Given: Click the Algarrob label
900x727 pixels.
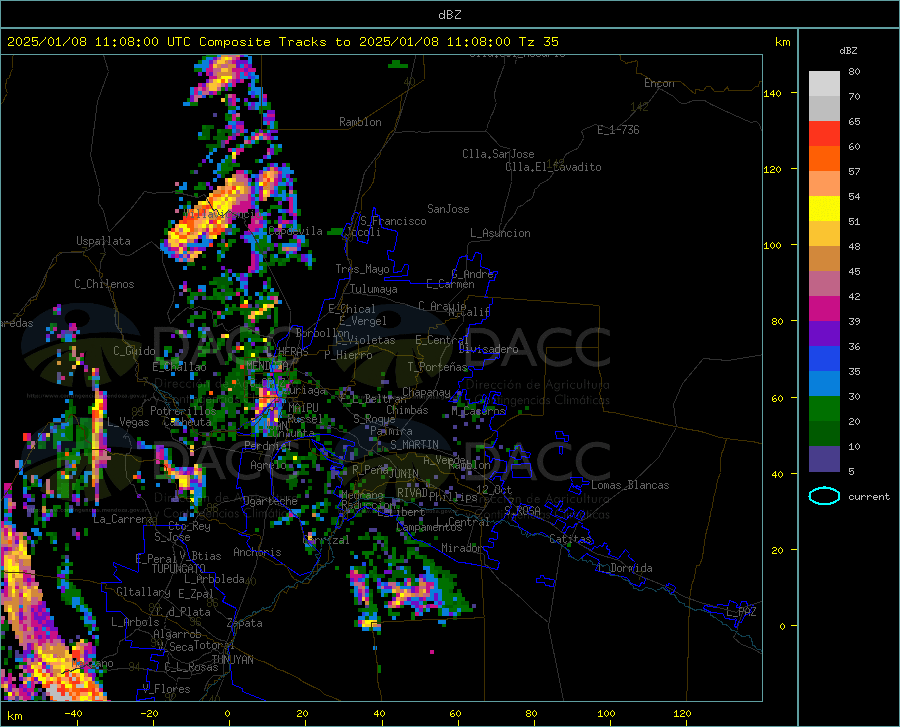Looking at the screenshot, I should tap(177, 634).
